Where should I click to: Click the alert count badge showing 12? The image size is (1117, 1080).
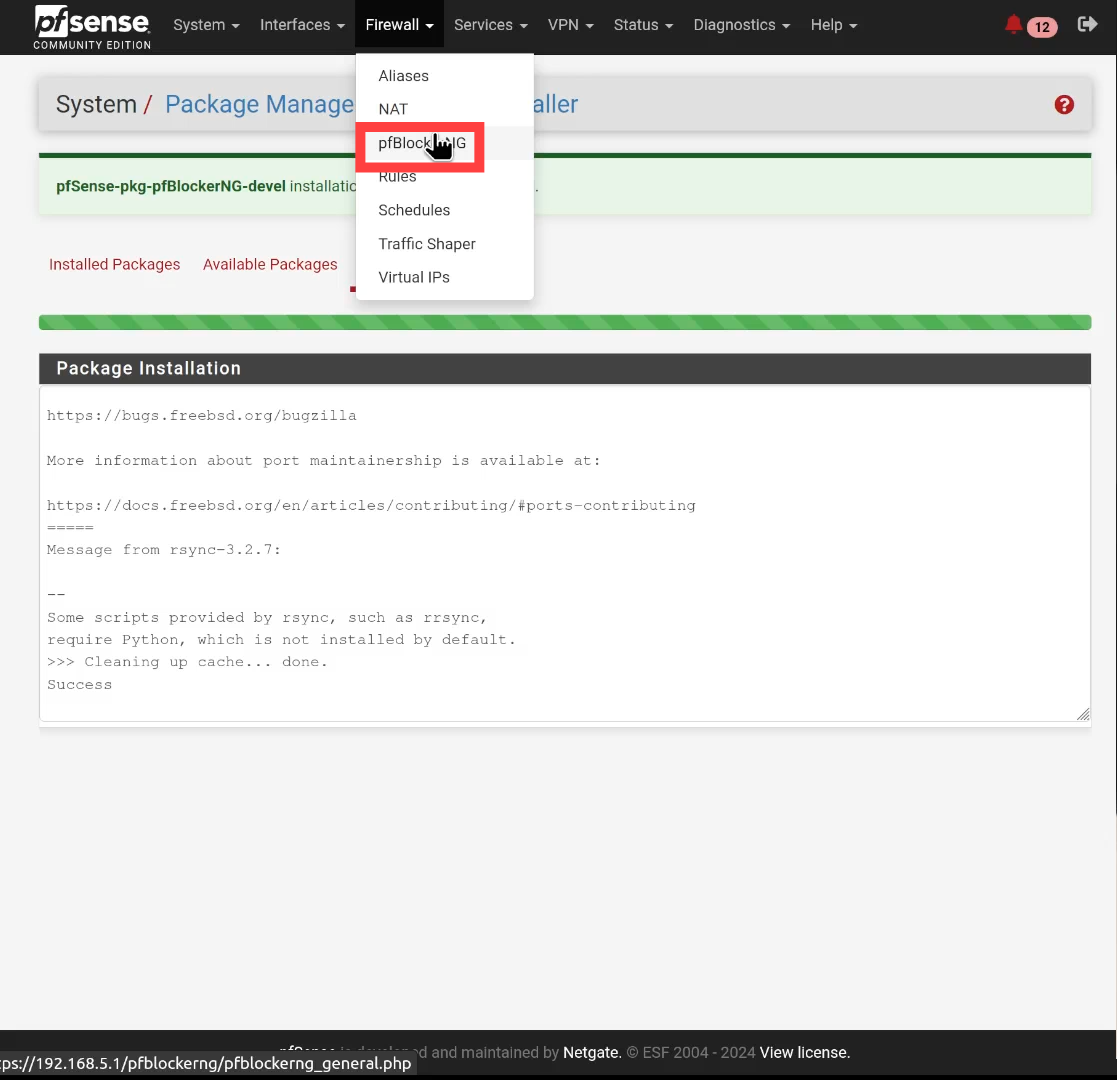1042,27
